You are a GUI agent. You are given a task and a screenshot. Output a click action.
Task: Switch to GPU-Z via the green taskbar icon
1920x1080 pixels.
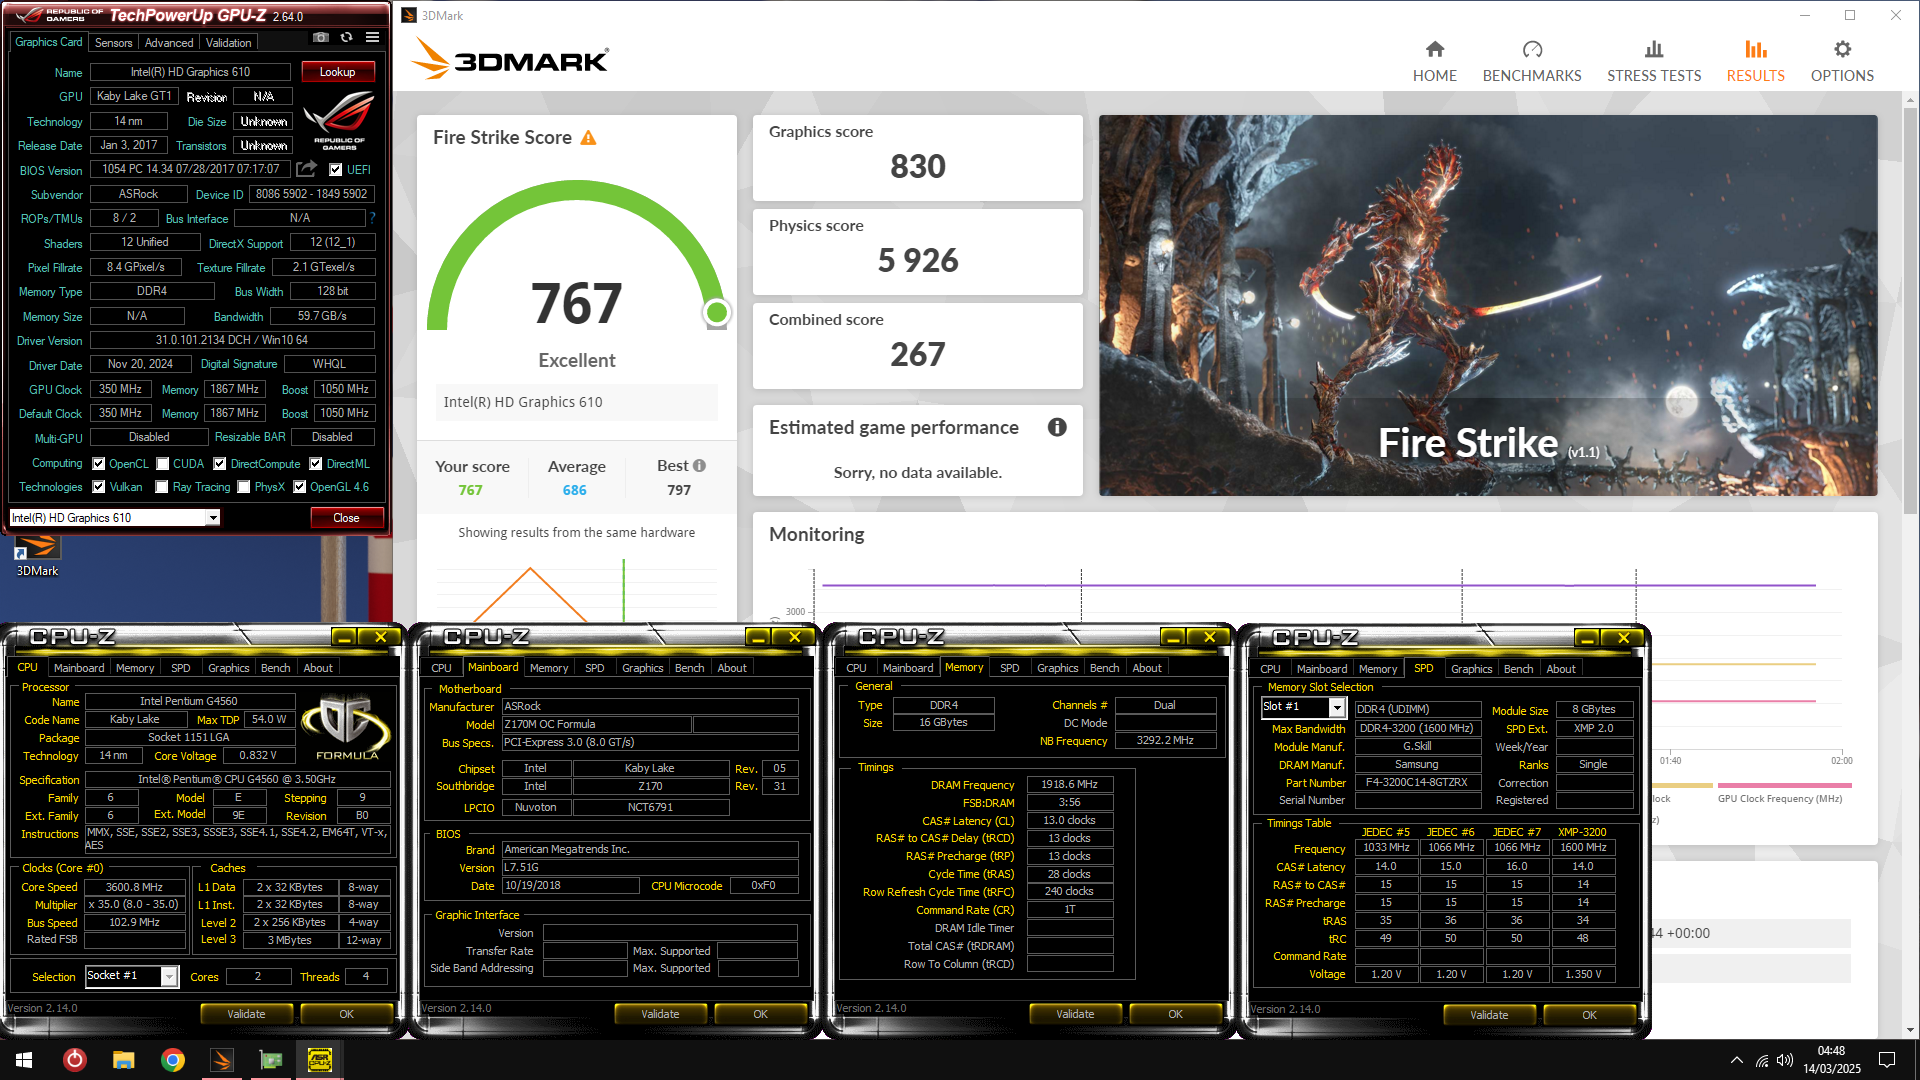tap(270, 1060)
